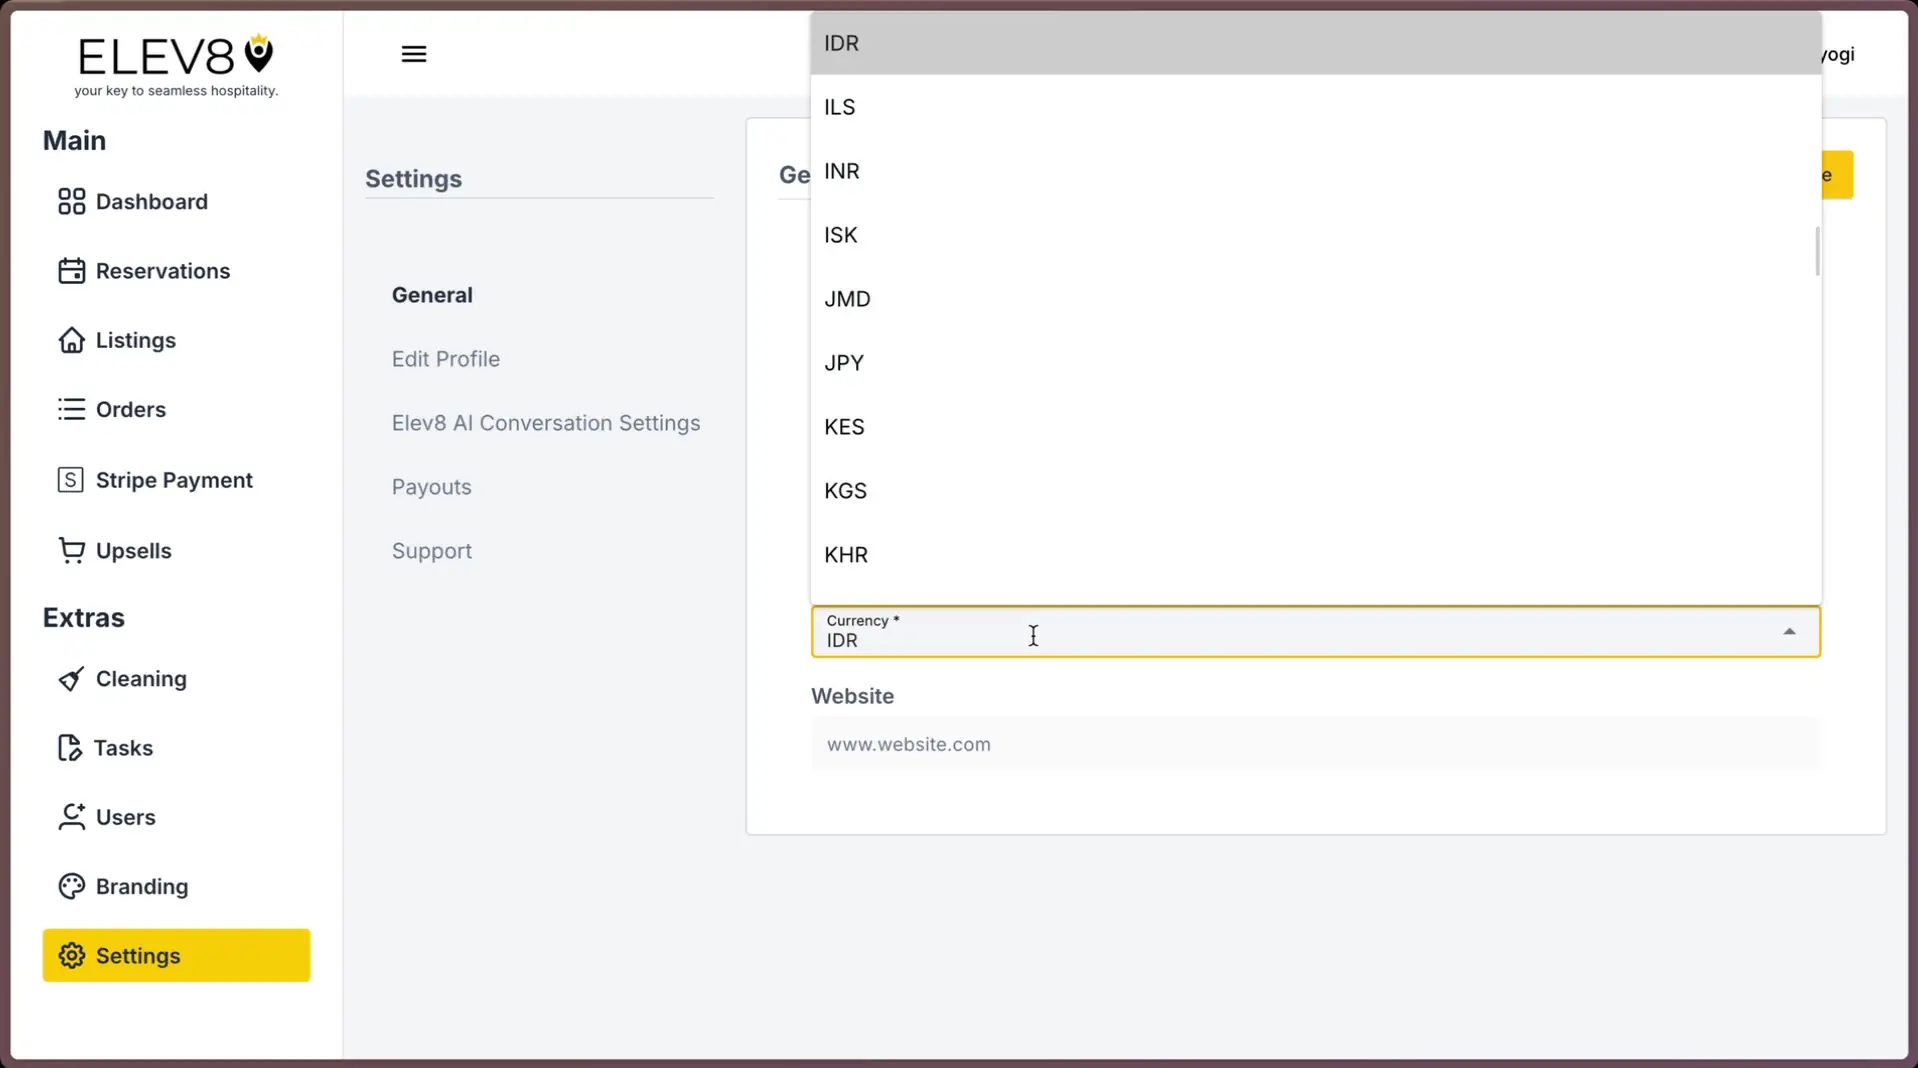Click the ELEV8 logo

click(x=175, y=55)
